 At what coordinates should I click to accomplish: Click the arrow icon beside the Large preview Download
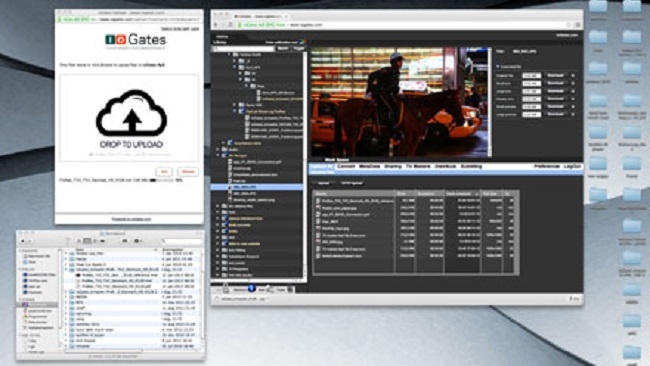(x=573, y=114)
